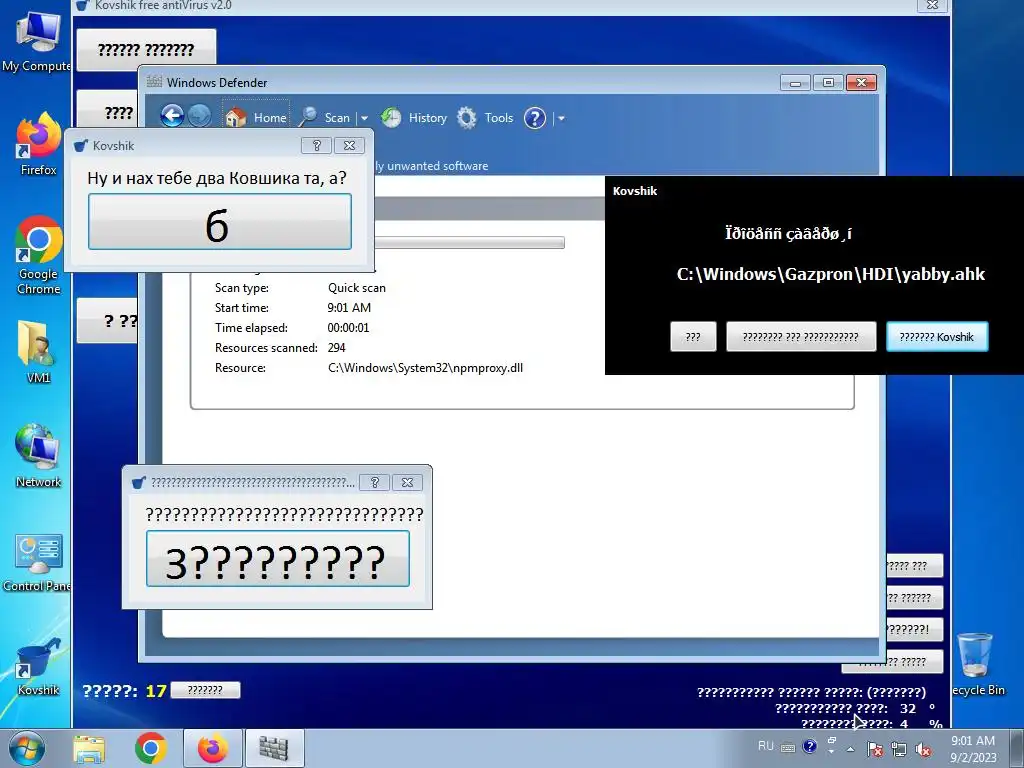Viewport: 1024px width, 768px height.
Task: Click the large "б" button in Kovshik dialog
Action: (x=219, y=221)
